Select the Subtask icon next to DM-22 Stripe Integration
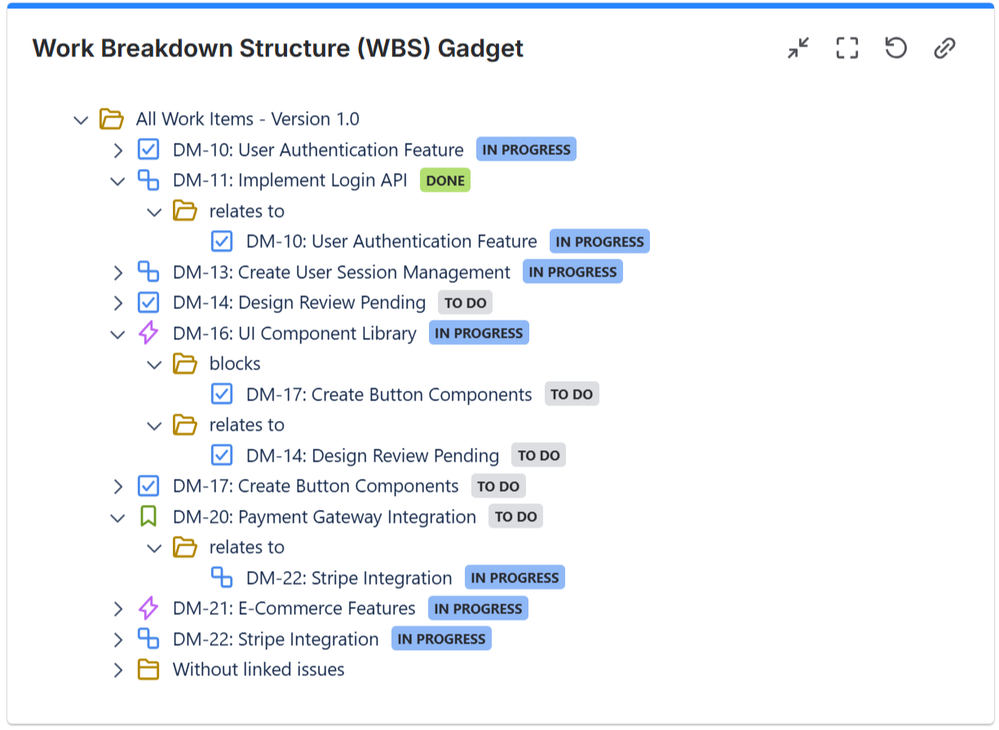The width and height of the screenshot is (999, 730). pyautogui.click(x=148, y=638)
